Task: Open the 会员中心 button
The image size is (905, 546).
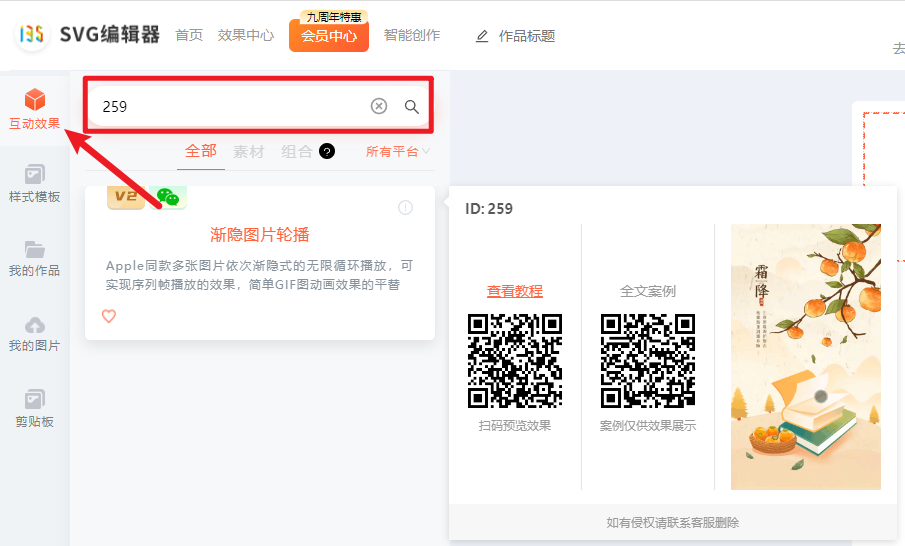Action: click(329, 36)
